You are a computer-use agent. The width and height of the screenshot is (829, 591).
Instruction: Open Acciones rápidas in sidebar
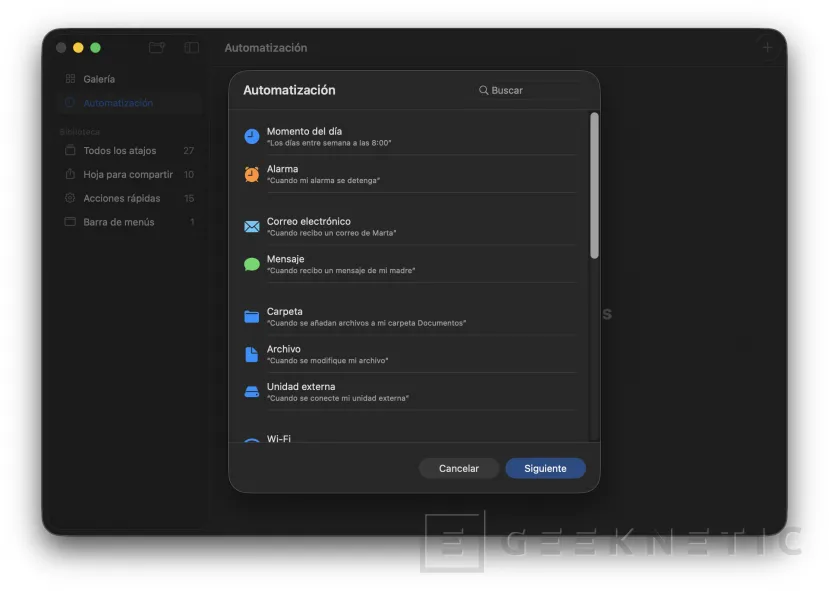click(122, 199)
